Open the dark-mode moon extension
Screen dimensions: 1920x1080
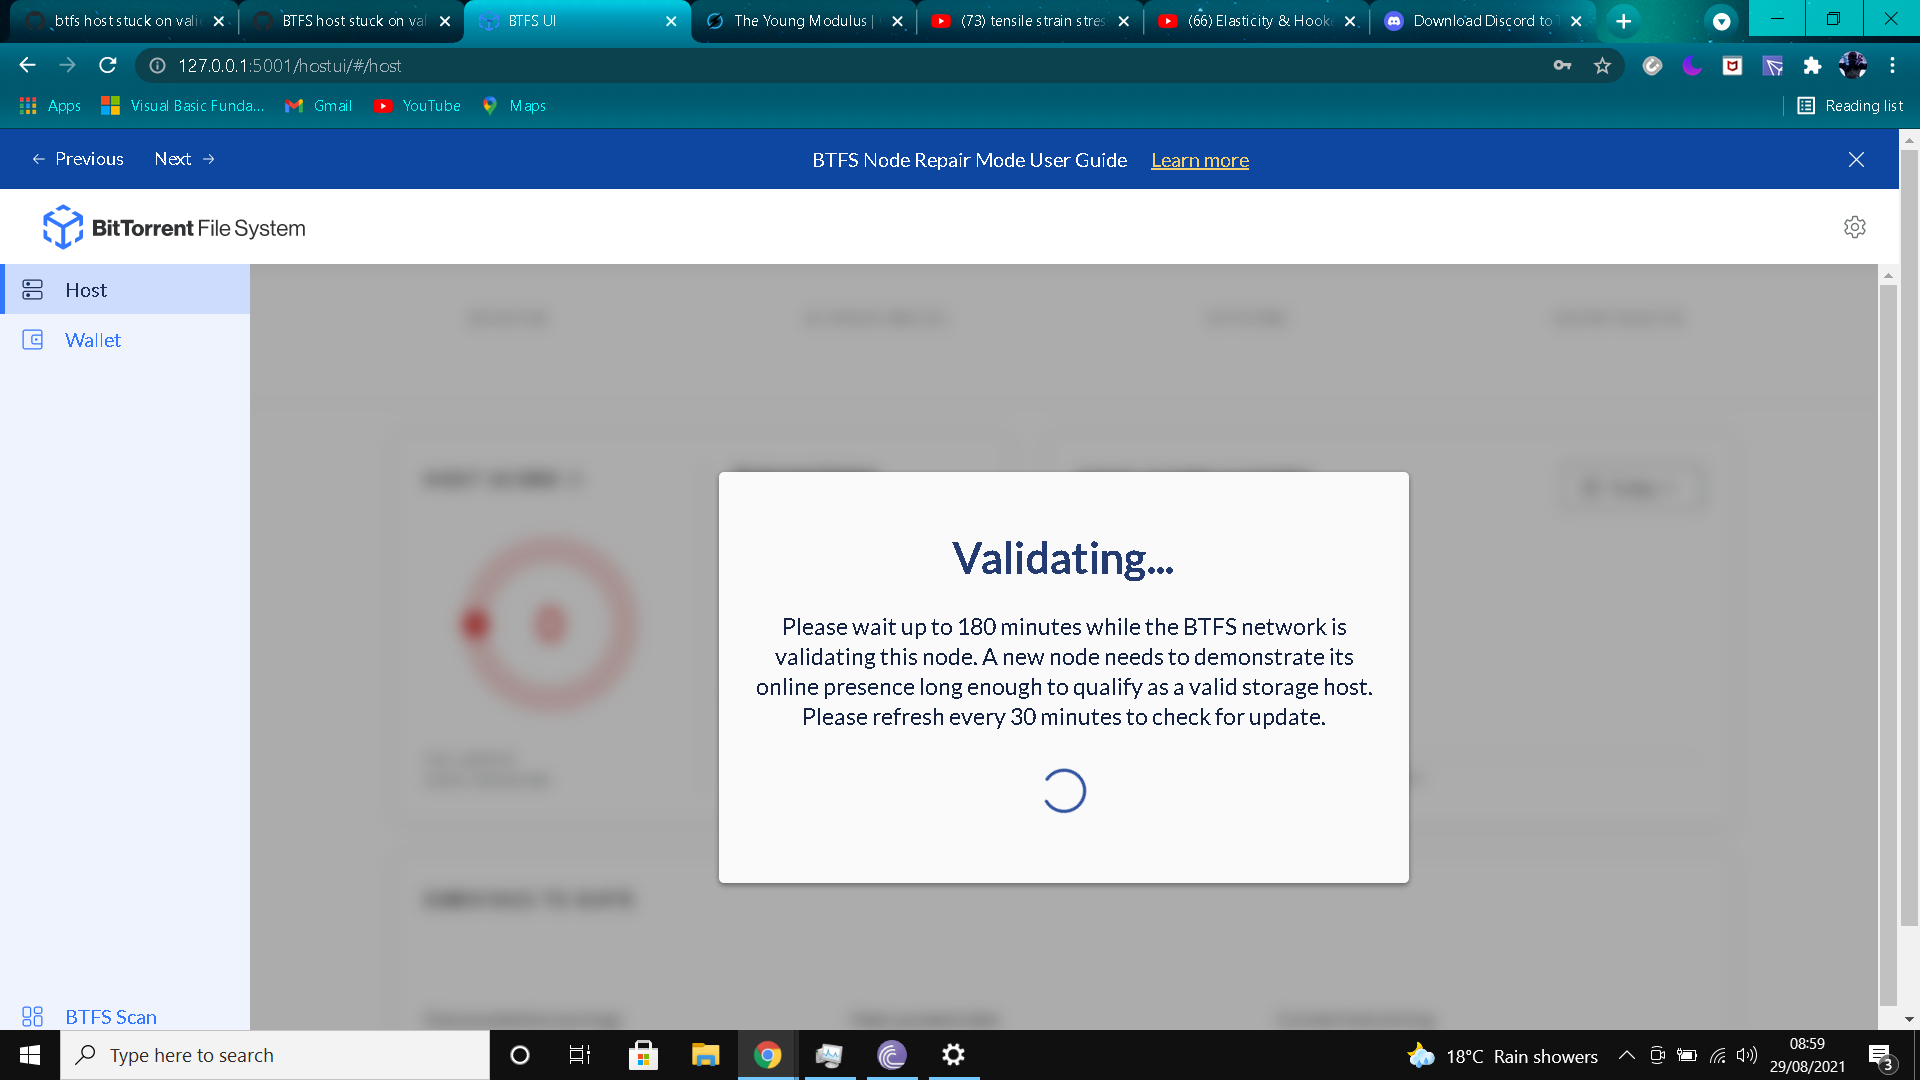point(1692,65)
